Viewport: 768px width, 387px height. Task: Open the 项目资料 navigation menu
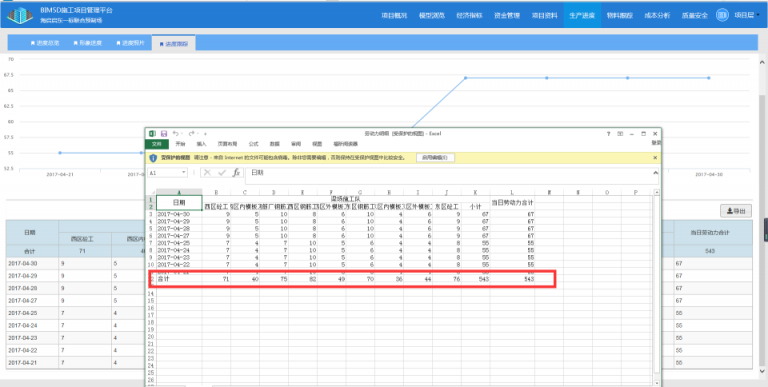click(x=545, y=16)
